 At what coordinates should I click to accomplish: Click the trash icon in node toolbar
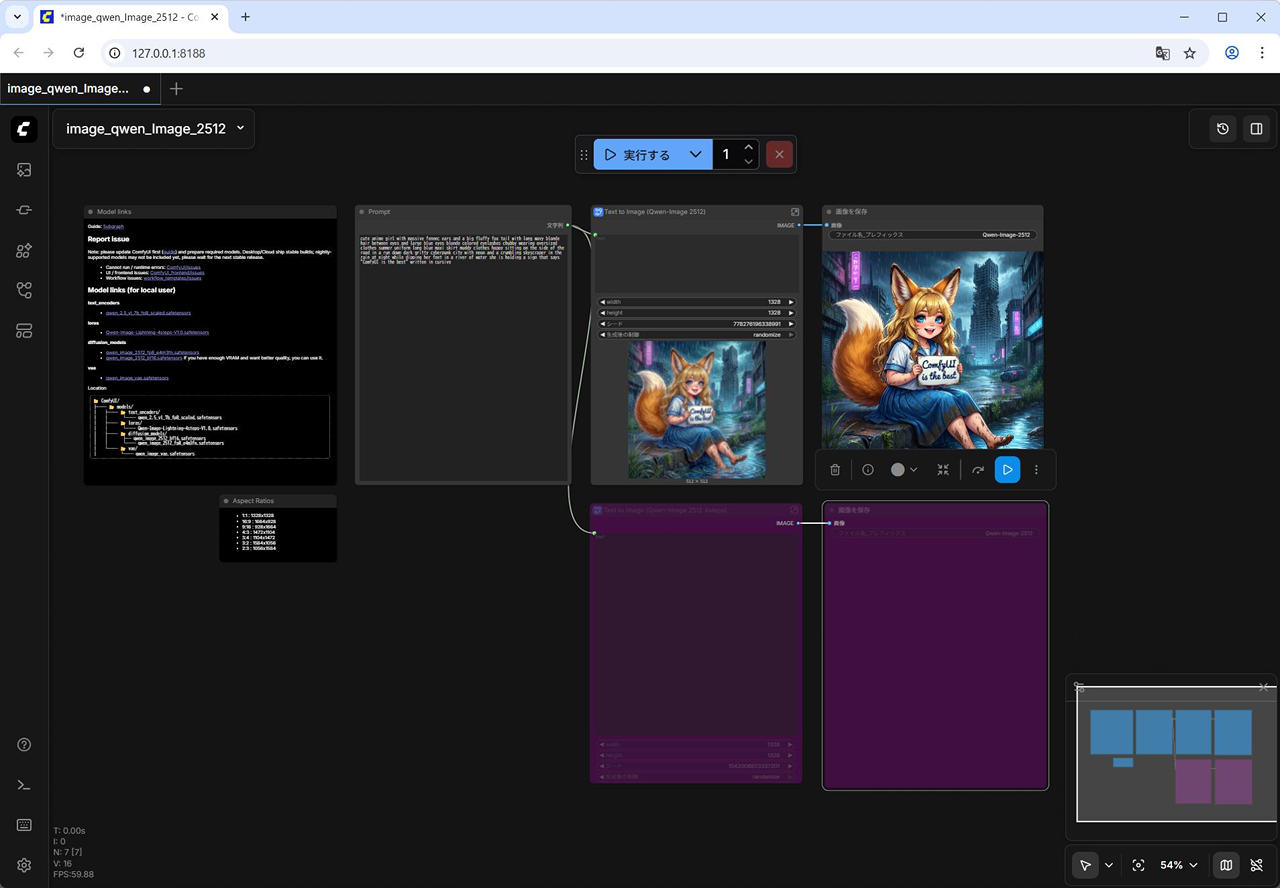coord(835,469)
